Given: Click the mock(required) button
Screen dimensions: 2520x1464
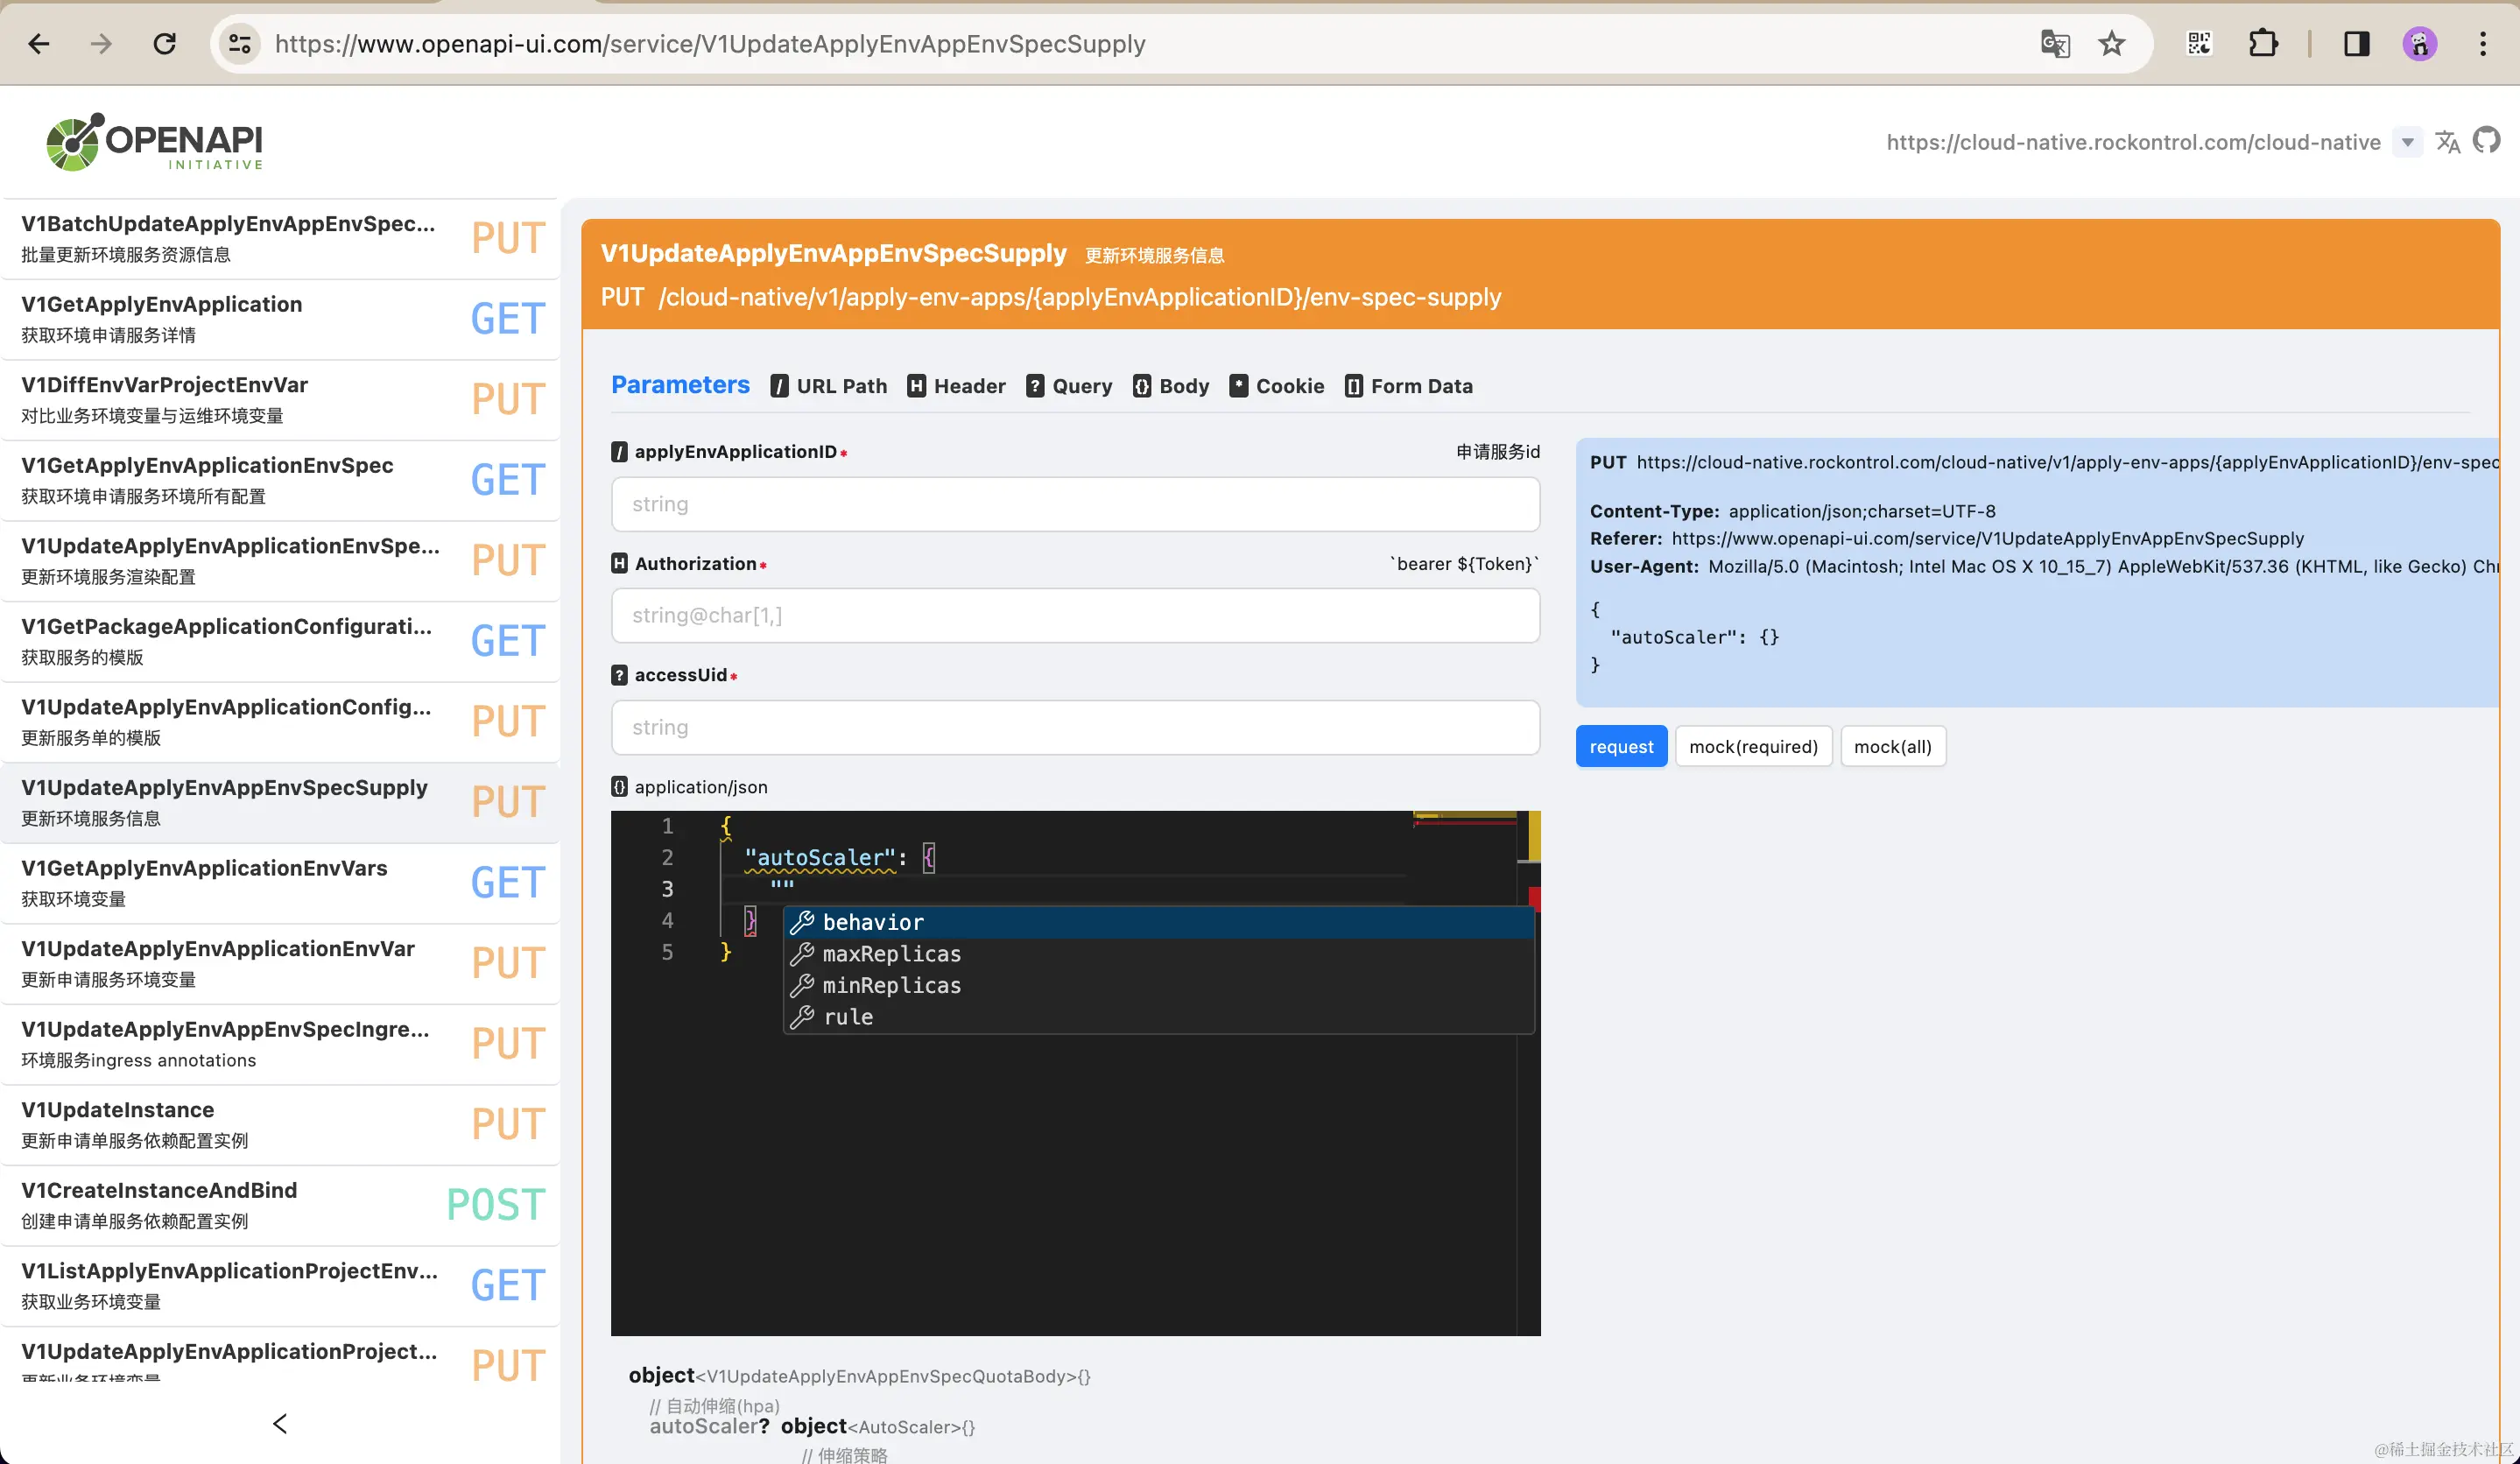Looking at the screenshot, I should (x=1753, y=747).
